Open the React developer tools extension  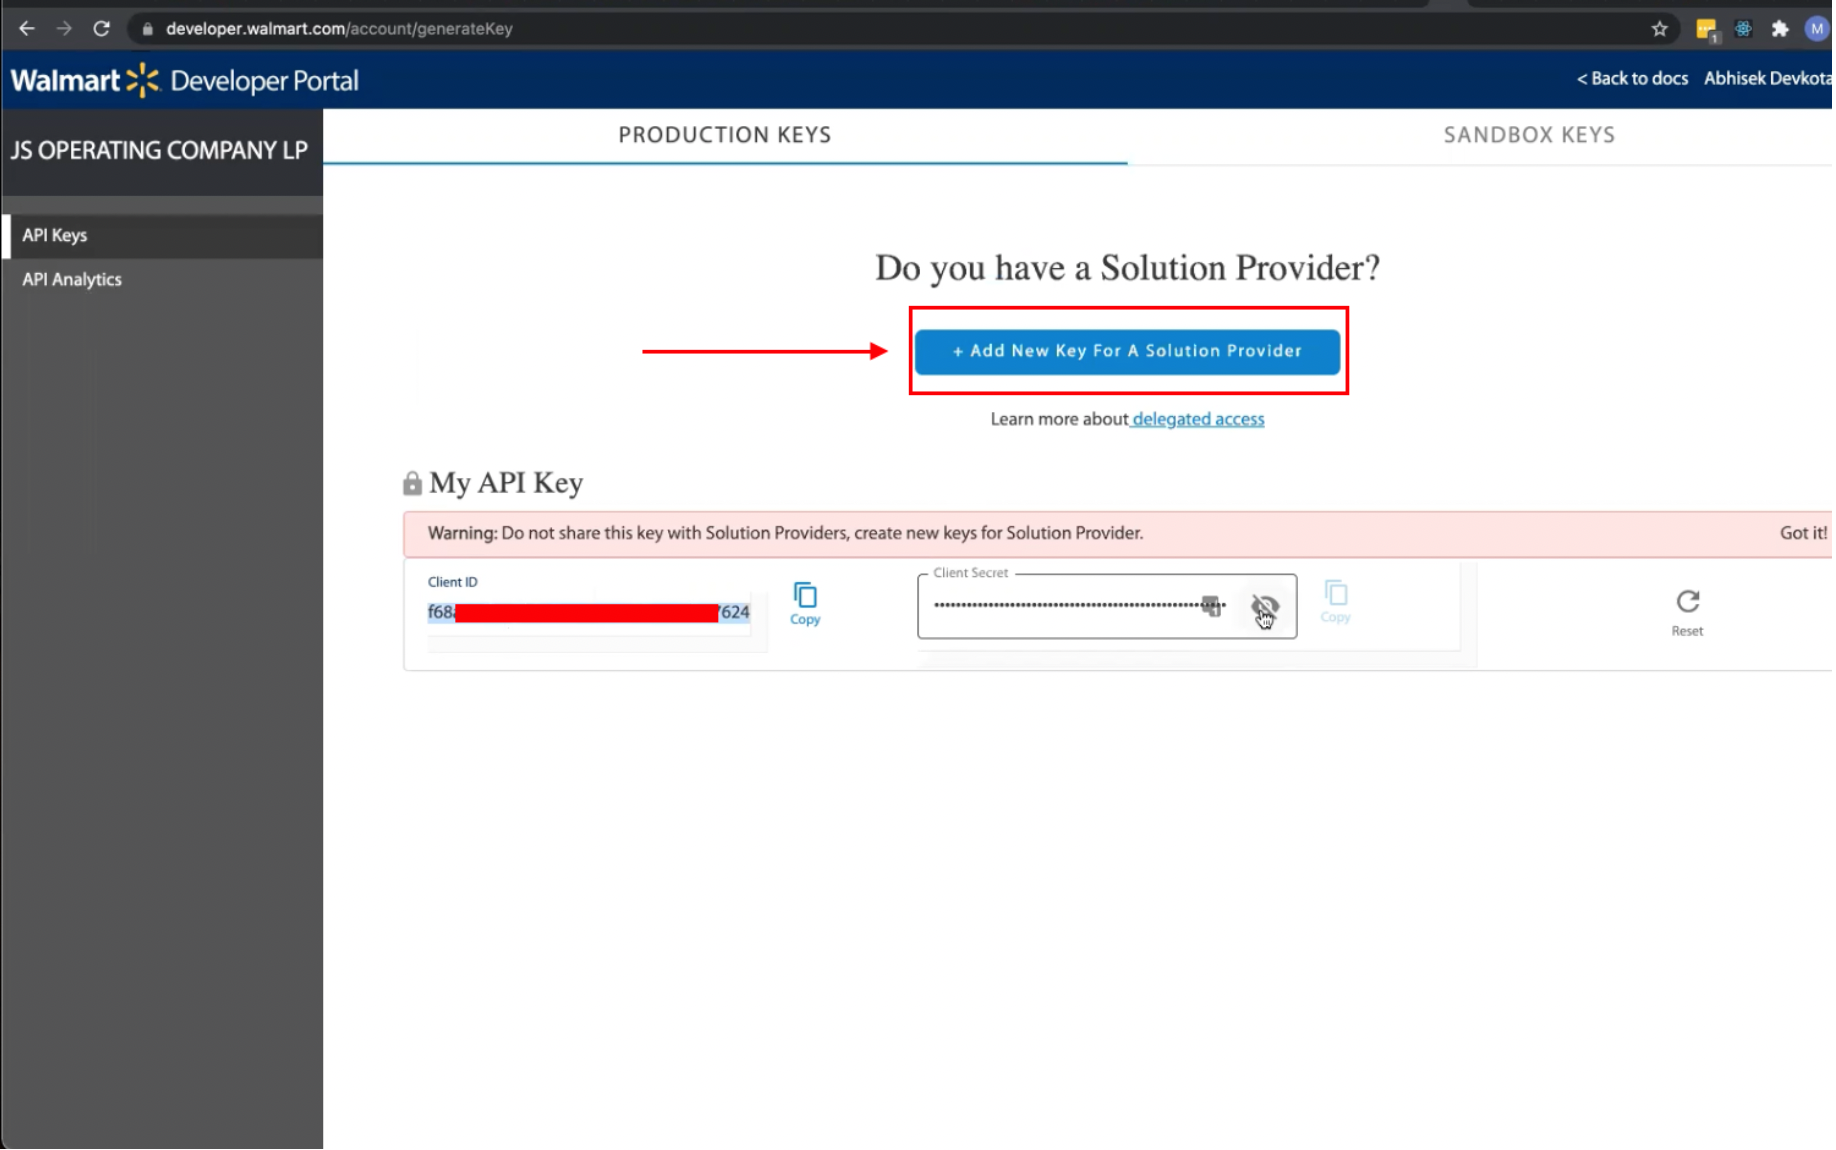coord(1743,29)
